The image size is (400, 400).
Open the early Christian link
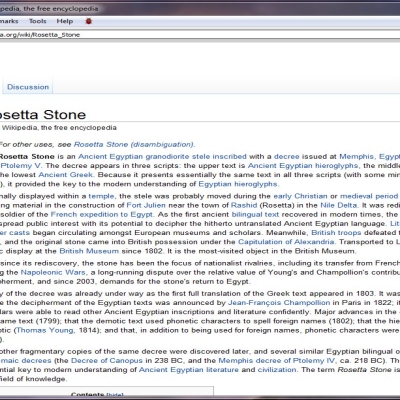(300, 196)
